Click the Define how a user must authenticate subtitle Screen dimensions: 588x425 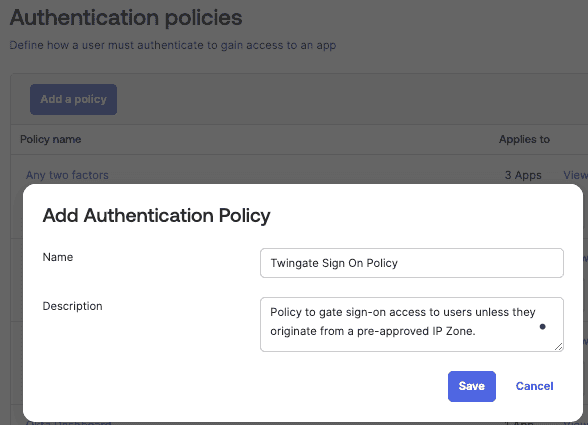(173, 45)
